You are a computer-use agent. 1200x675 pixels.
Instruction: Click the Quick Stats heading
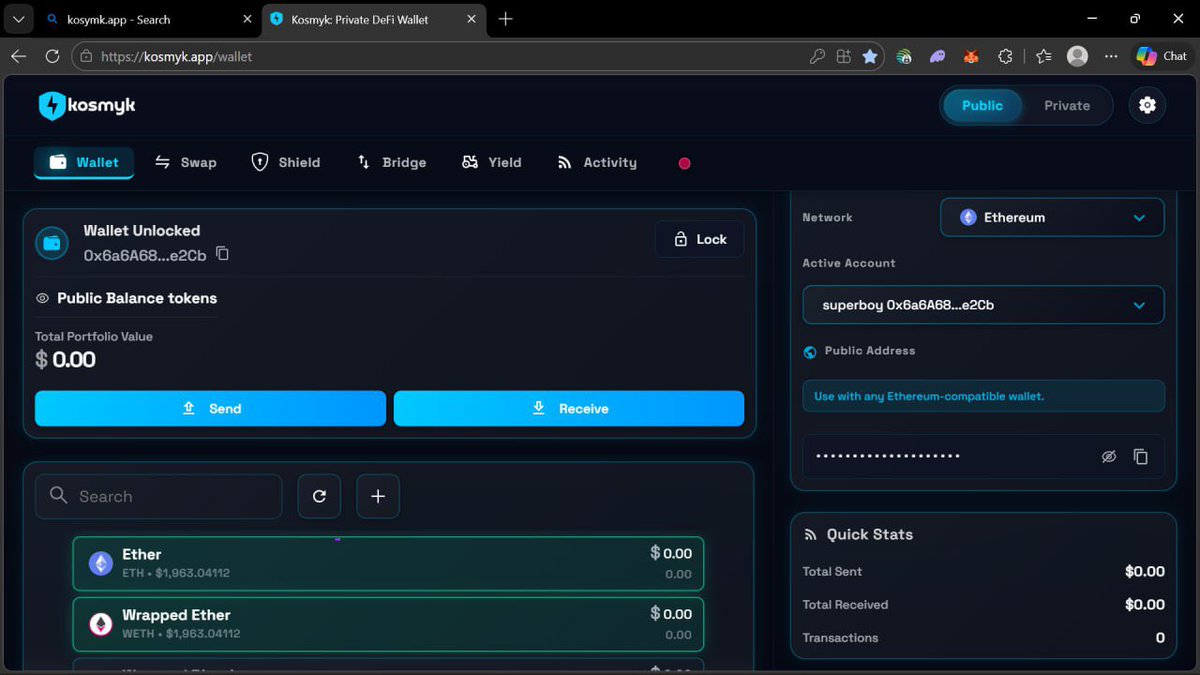click(869, 534)
